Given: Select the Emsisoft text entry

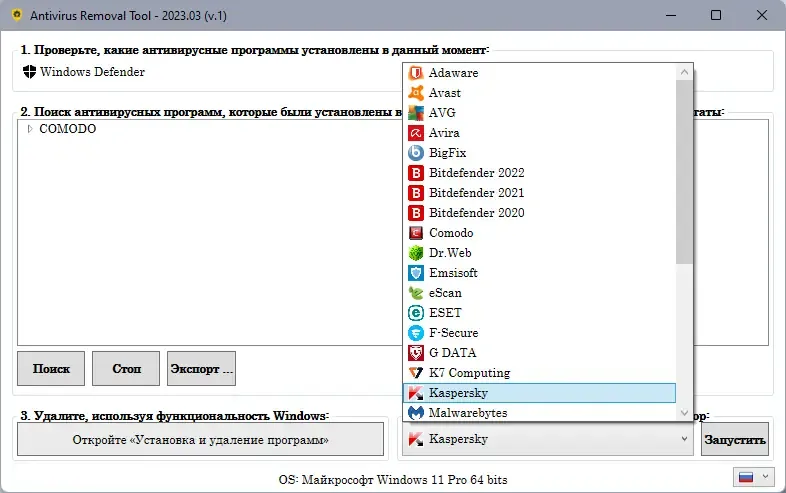Looking at the screenshot, I should click(x=453, y=273).
